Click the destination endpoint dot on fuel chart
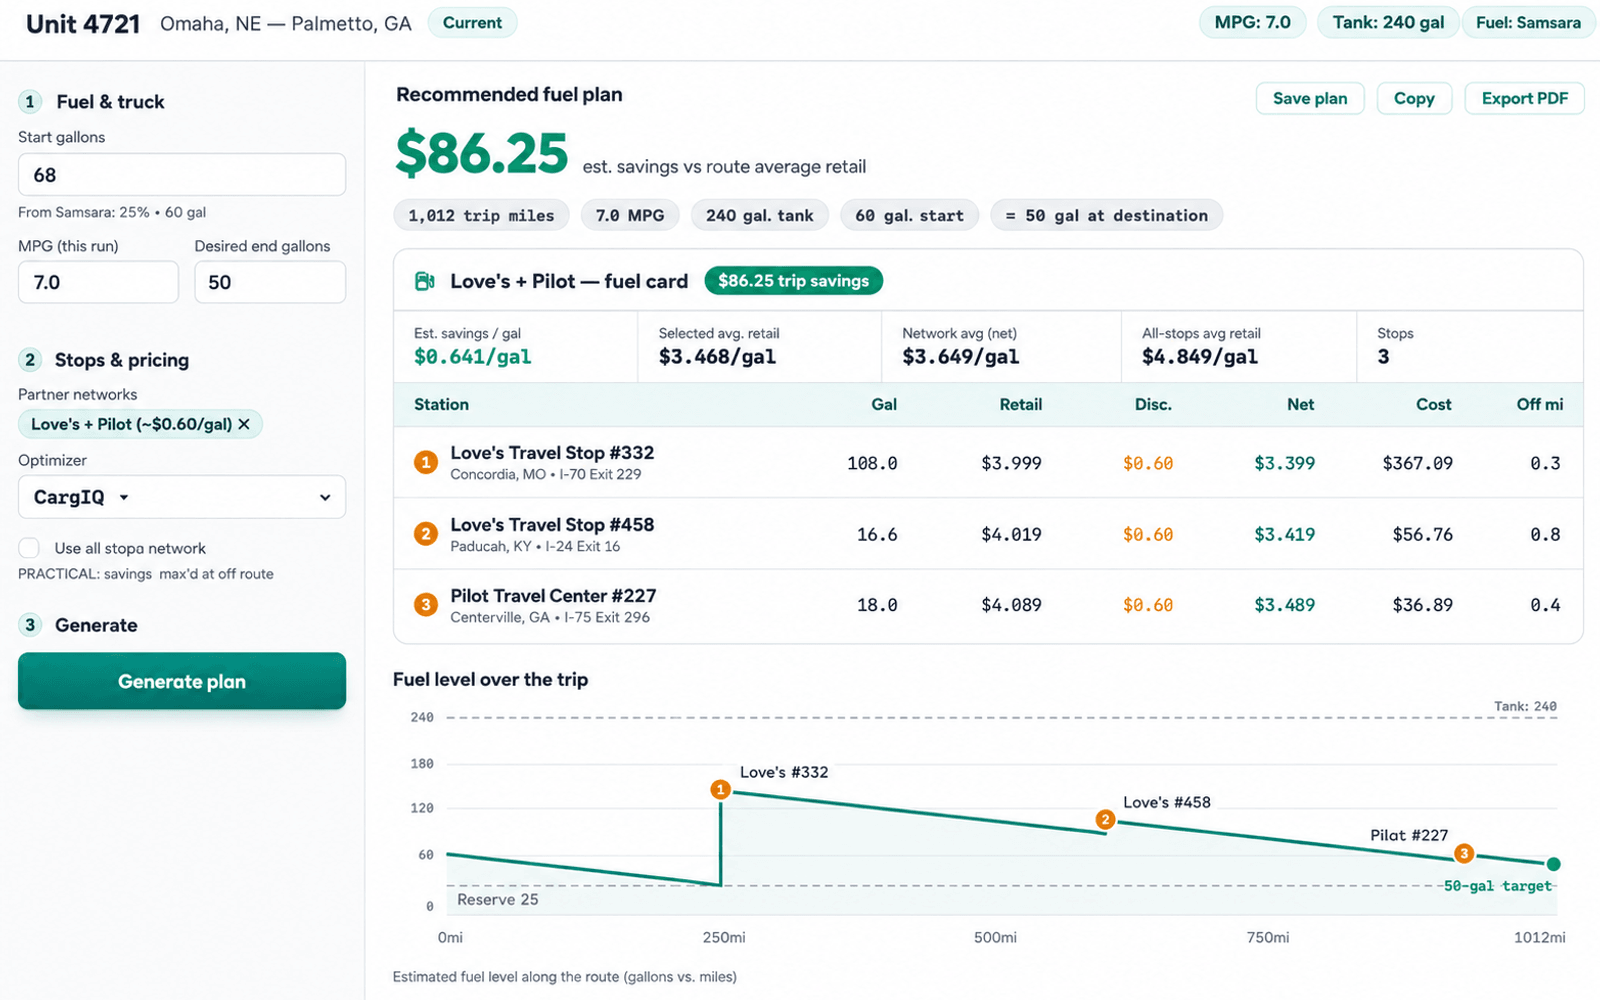The width and height of the screenshot is (1600, 1000). coord(1553,864)
